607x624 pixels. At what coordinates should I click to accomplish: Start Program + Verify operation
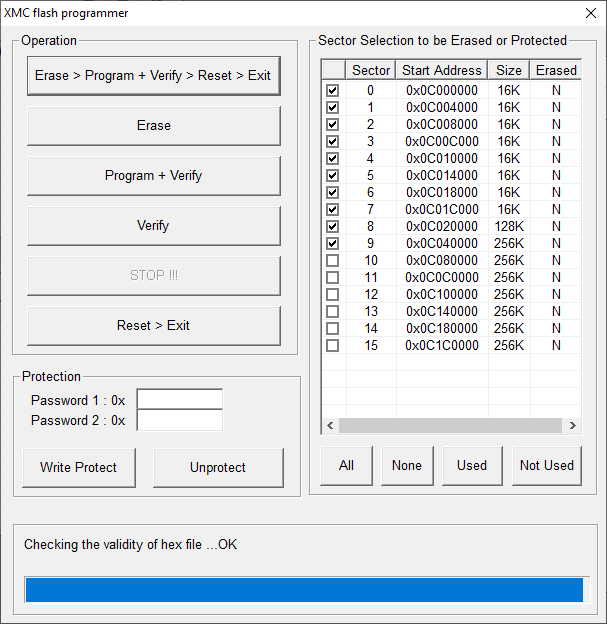click(154, 176)
